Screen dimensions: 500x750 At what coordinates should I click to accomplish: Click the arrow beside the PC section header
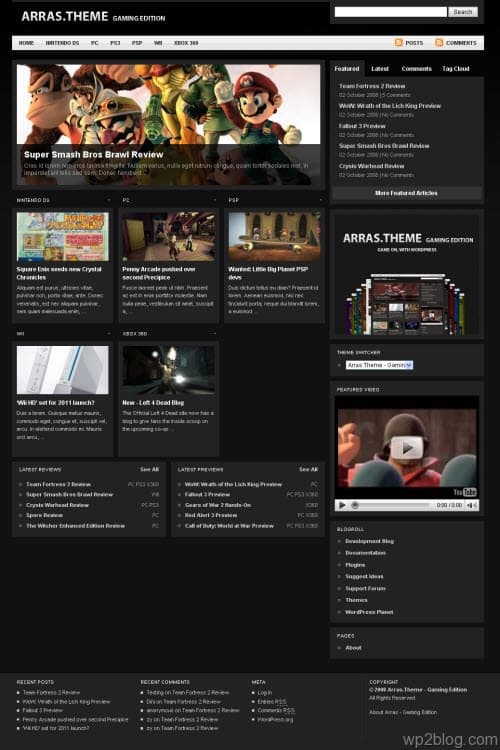click(214, 200)
